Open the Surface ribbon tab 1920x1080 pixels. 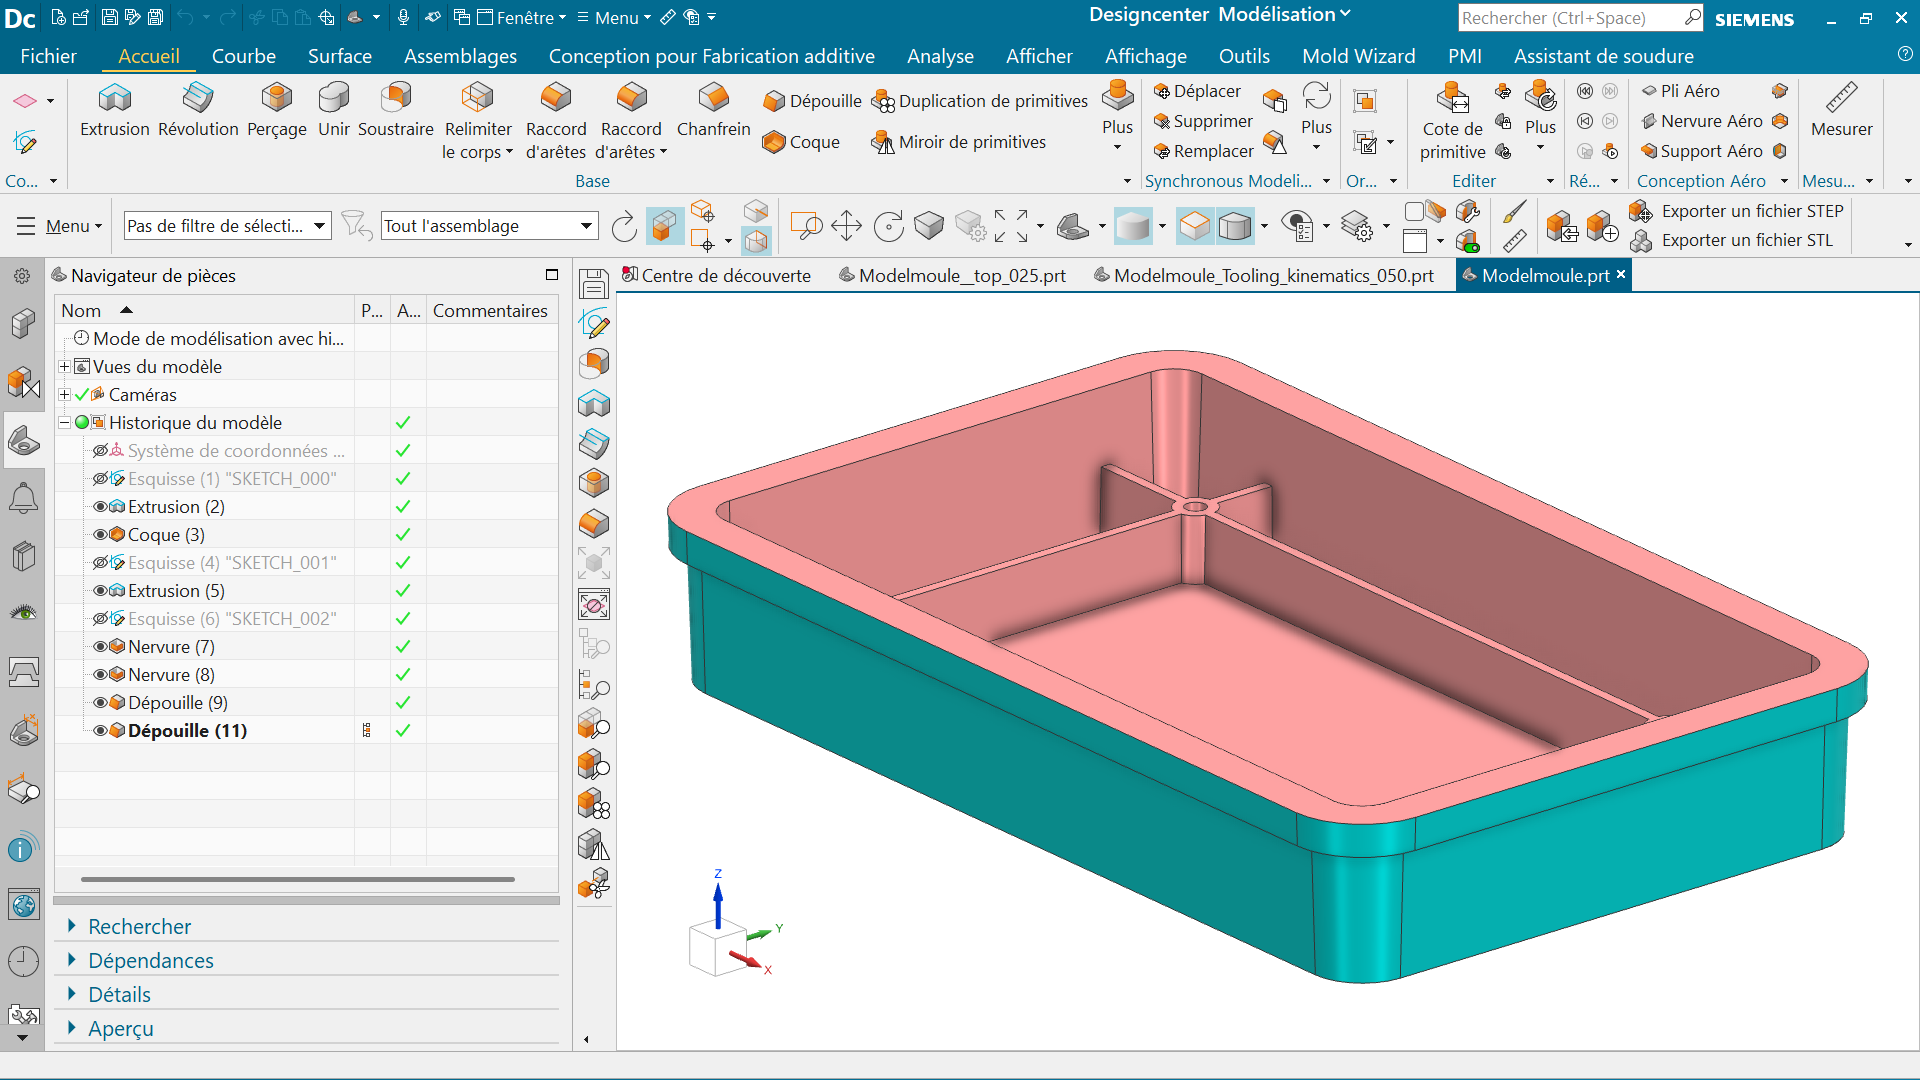340,56
